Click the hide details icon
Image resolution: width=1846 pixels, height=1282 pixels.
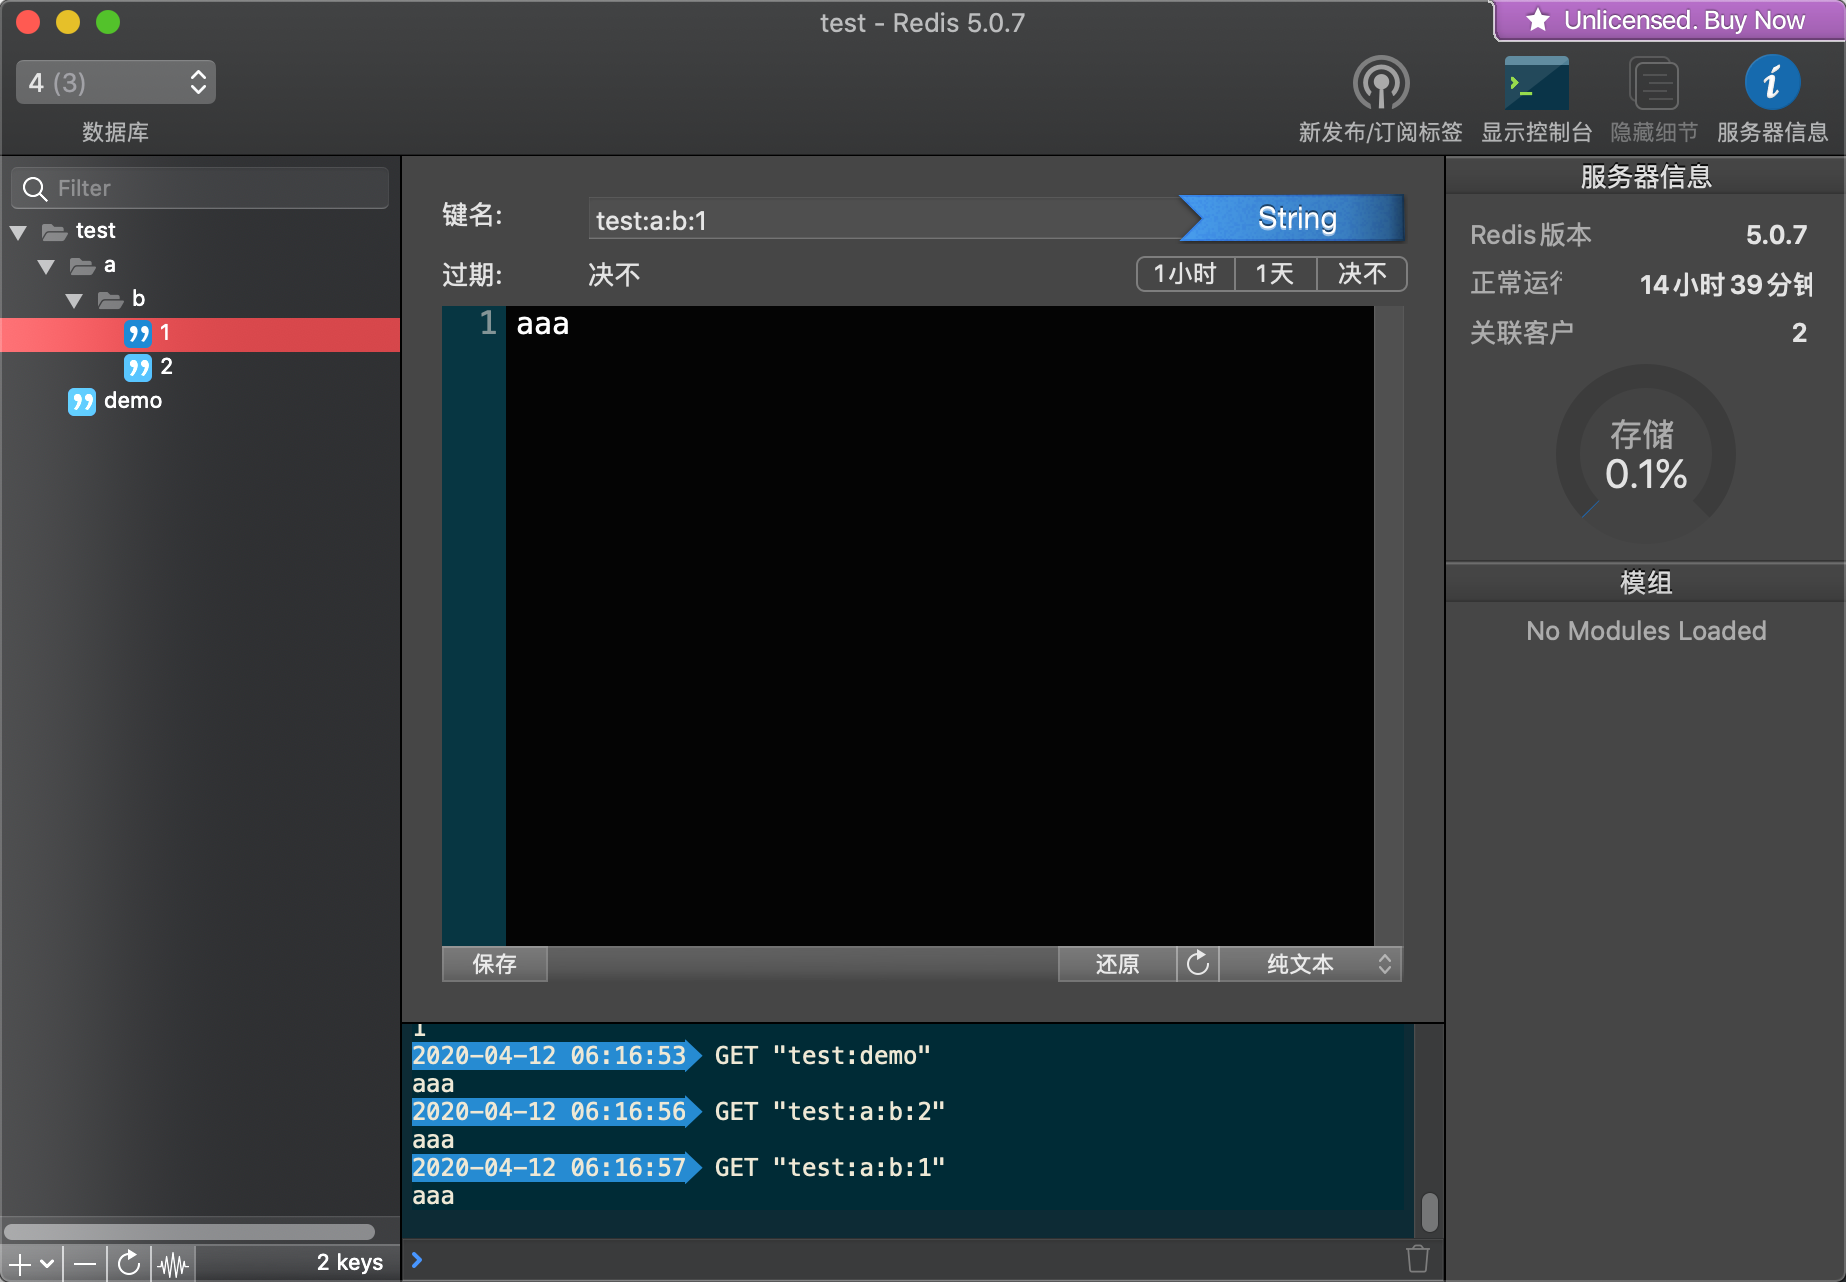pyautogui.click(x=1654, y=83)
